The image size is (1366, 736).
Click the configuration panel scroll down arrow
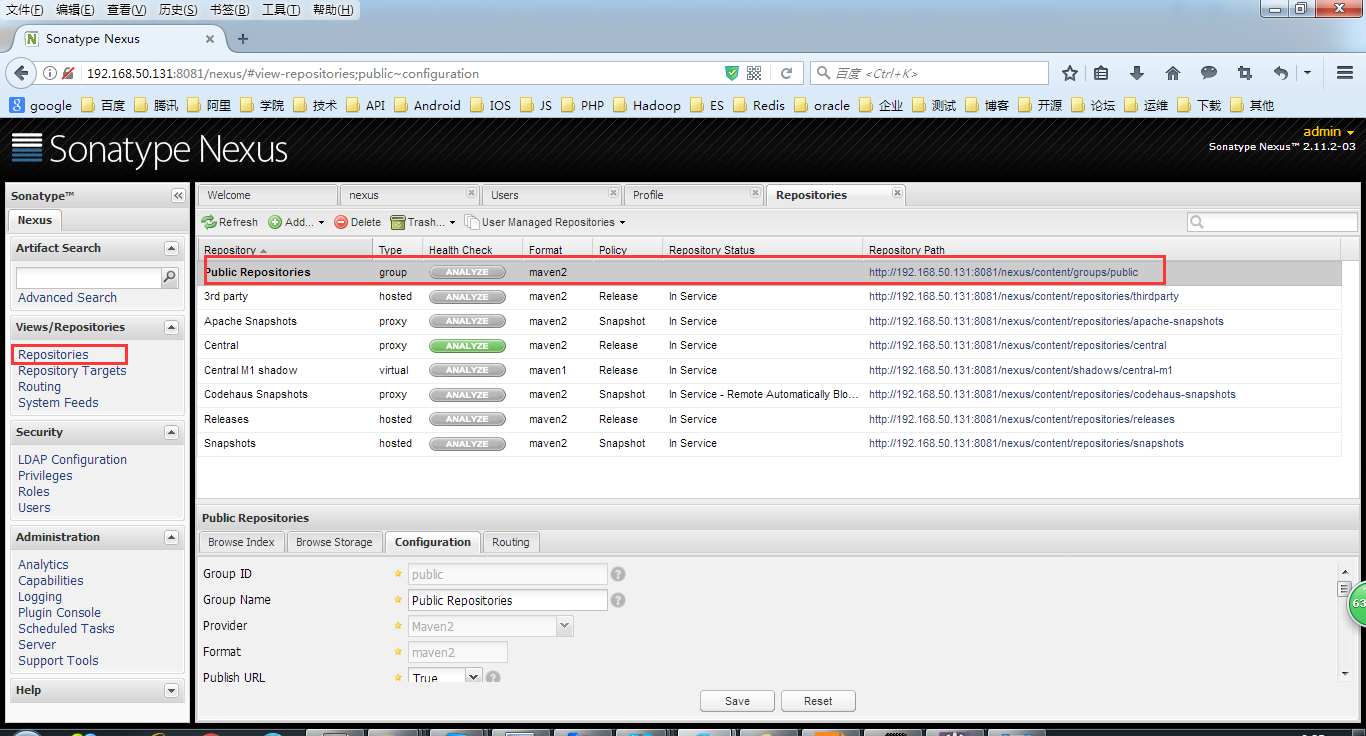point(1345,673)
